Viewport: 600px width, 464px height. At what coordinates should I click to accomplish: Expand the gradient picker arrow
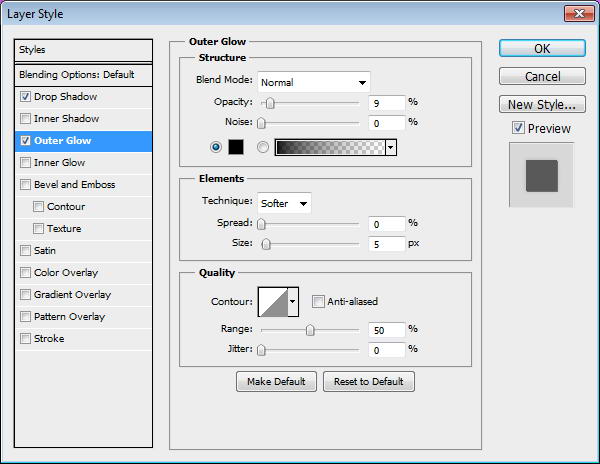(x=391, y=147)
